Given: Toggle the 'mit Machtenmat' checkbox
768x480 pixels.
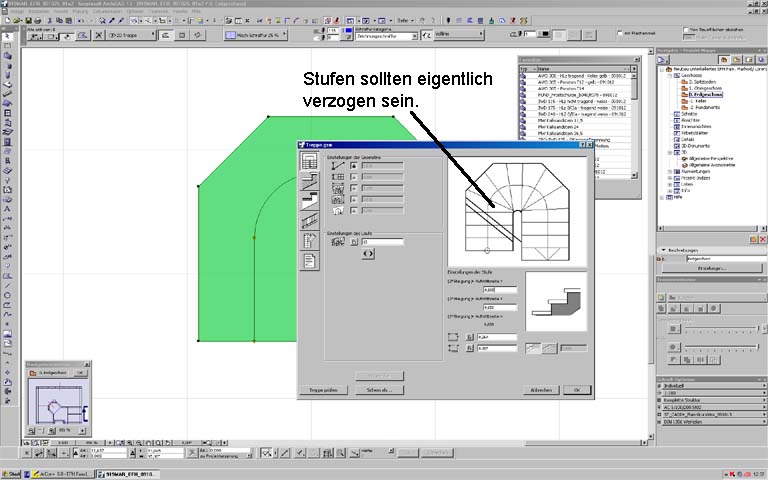Looking at the screenshot, I should point(622,33).
